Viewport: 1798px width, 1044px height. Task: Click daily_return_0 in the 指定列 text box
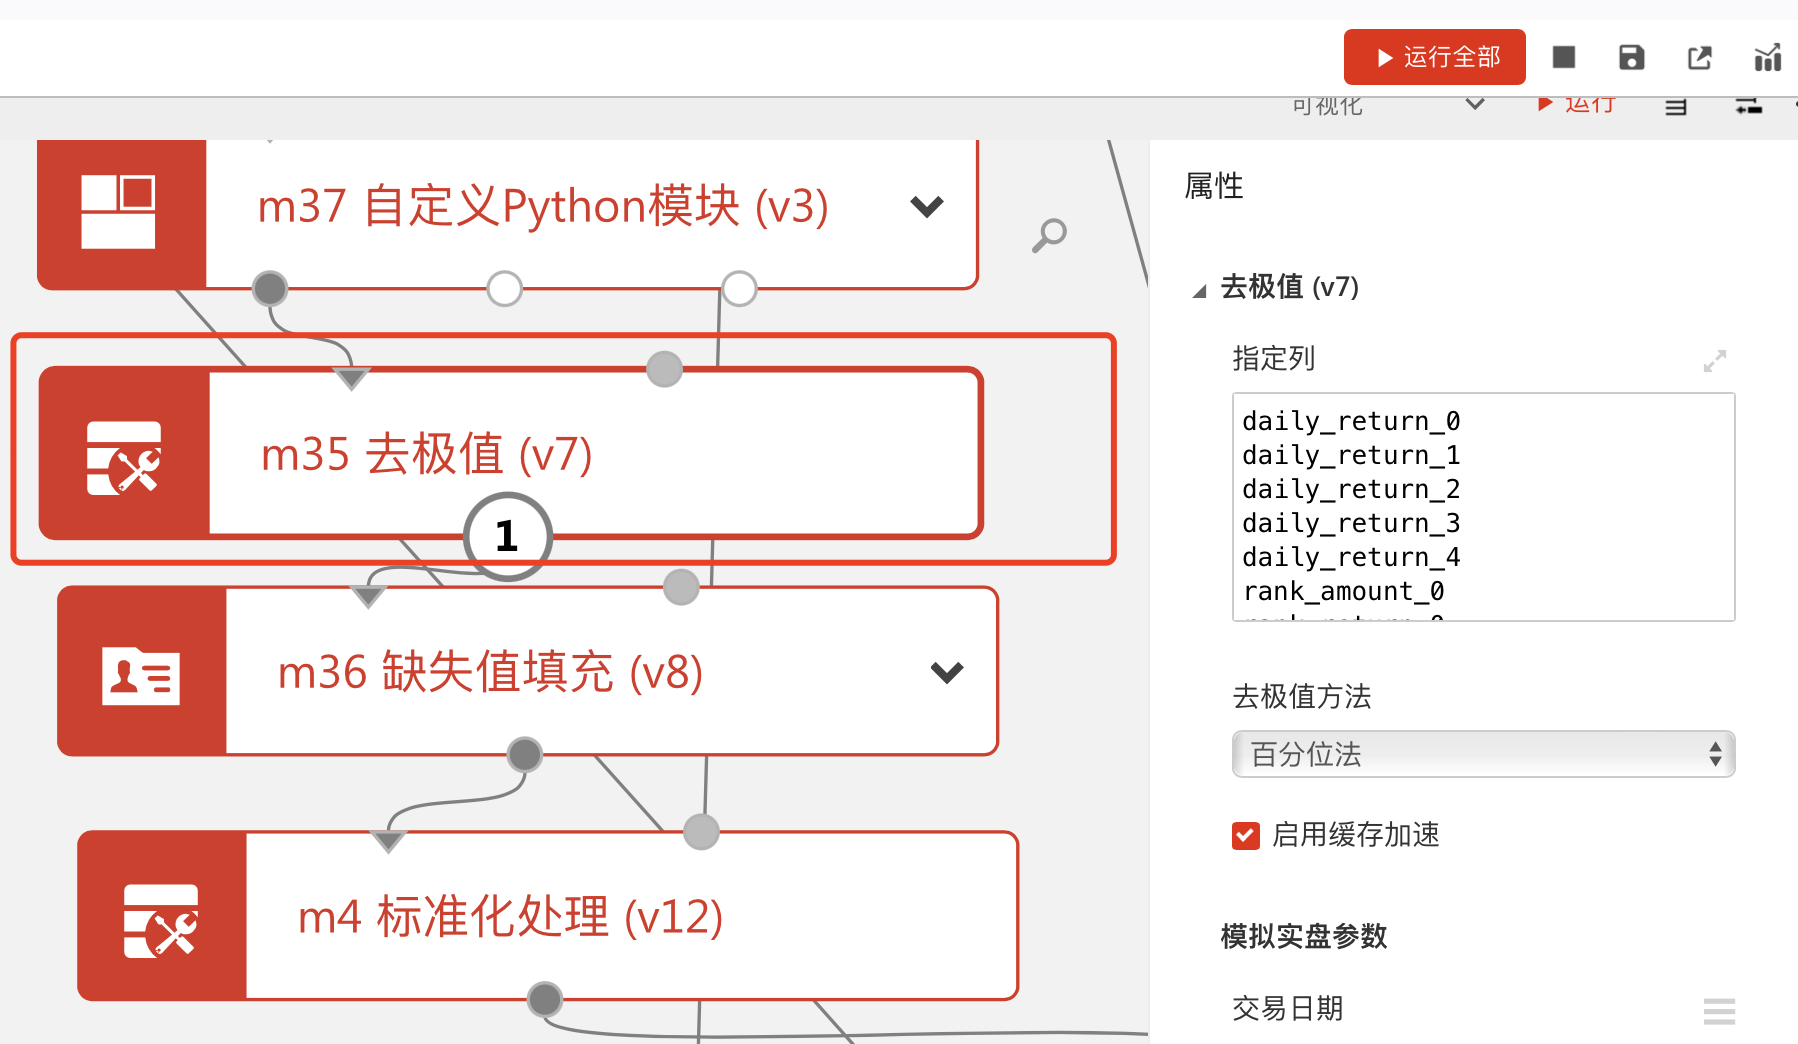tap(1351, 421)
